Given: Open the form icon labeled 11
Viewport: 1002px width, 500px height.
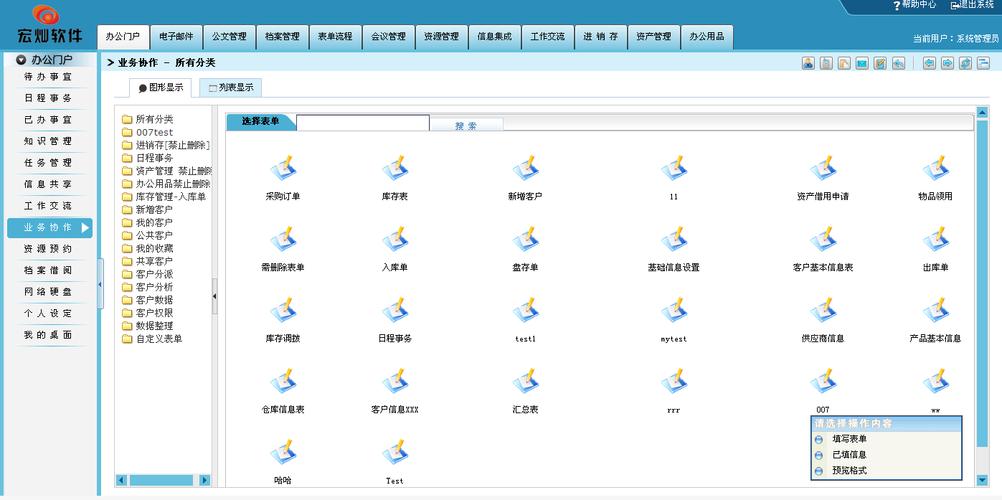Looking at the screenshot, I should click(674, 169).
